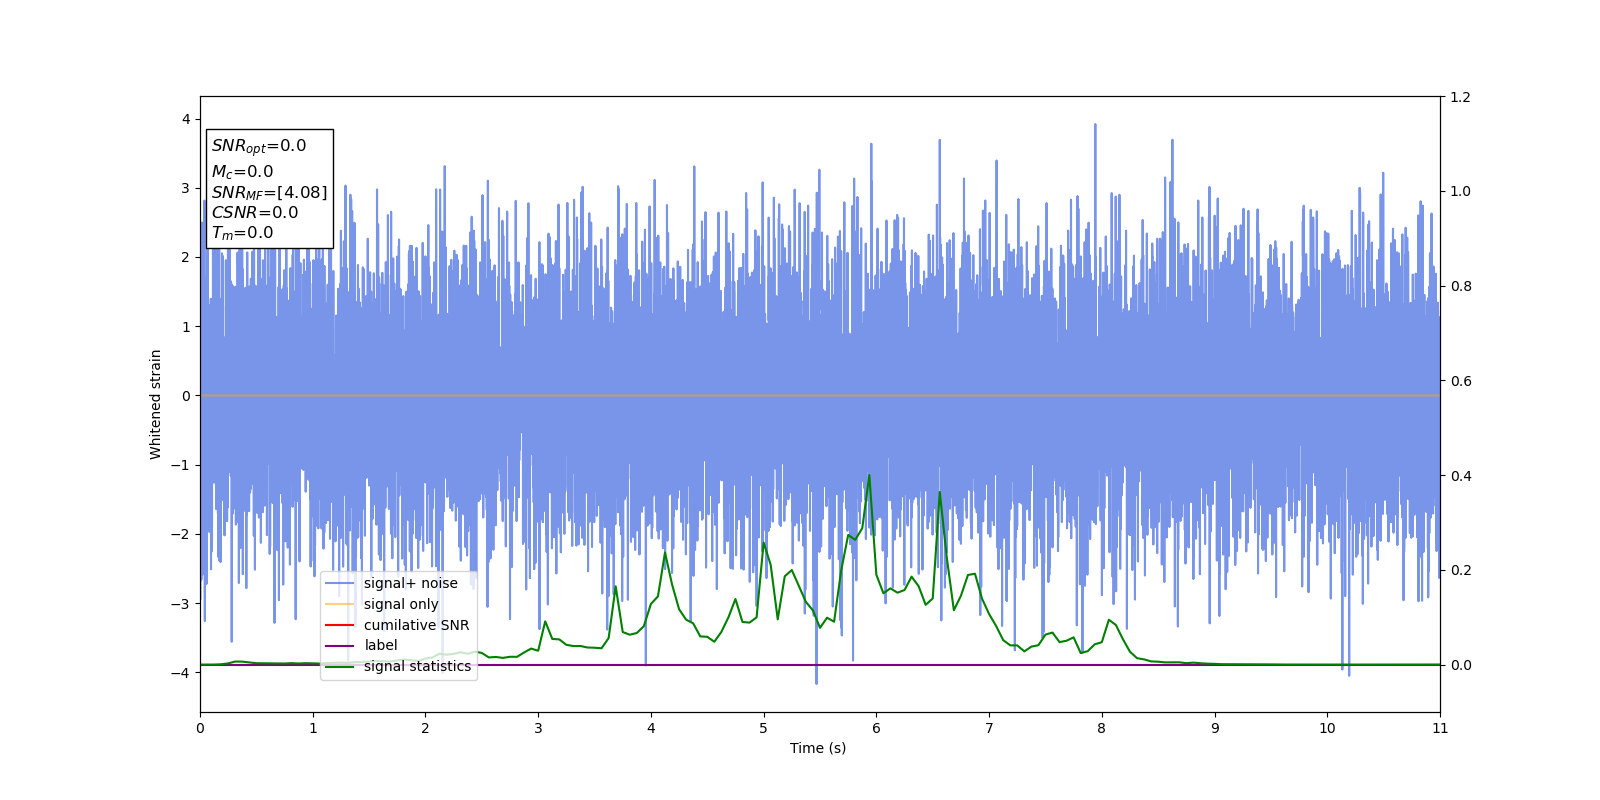The image size is (1600, 800).
Task: Click the SNR opt=0.0 annotation line
Action: tap(259, 146)
